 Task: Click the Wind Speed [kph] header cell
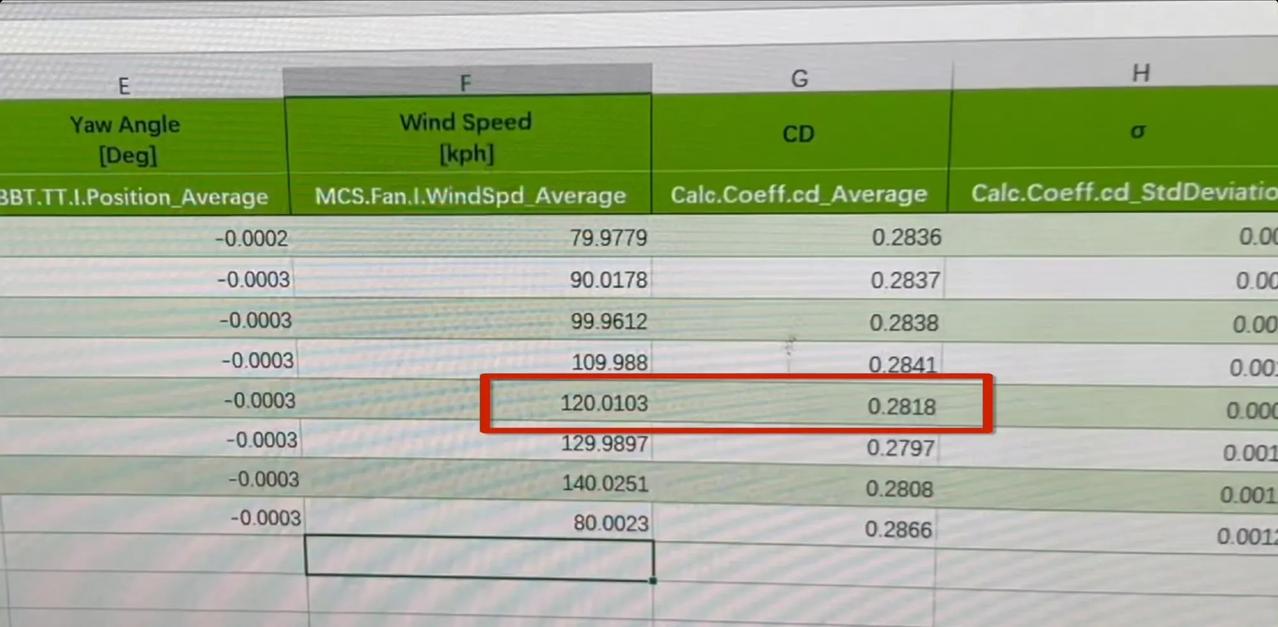tap(468, 137)
